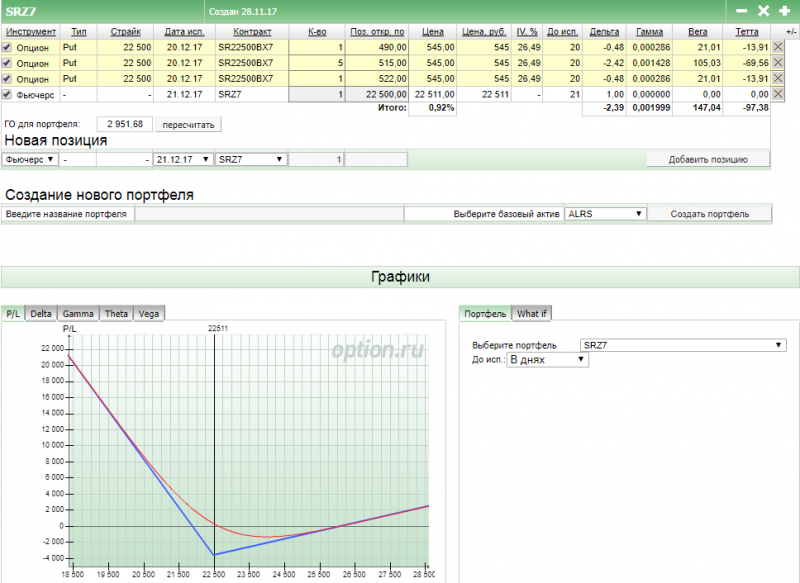The height and width of the screenshot is (583, 800).
Task: Remove the Put option row with quantity 5
Action: point(778,62)
